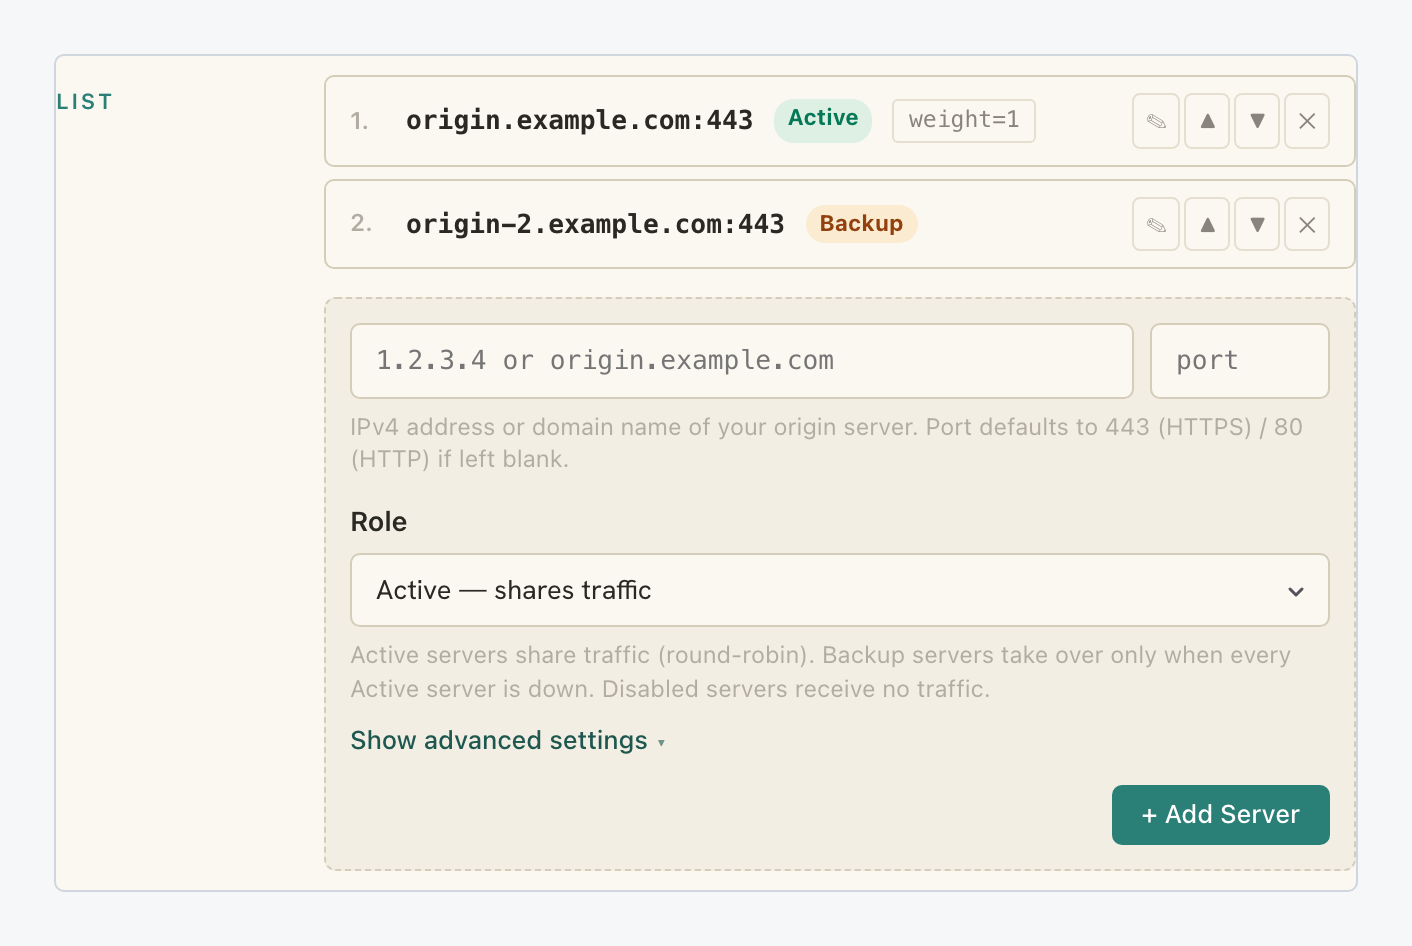Remove the origin.example.com:443 server

pos(1307,121)
